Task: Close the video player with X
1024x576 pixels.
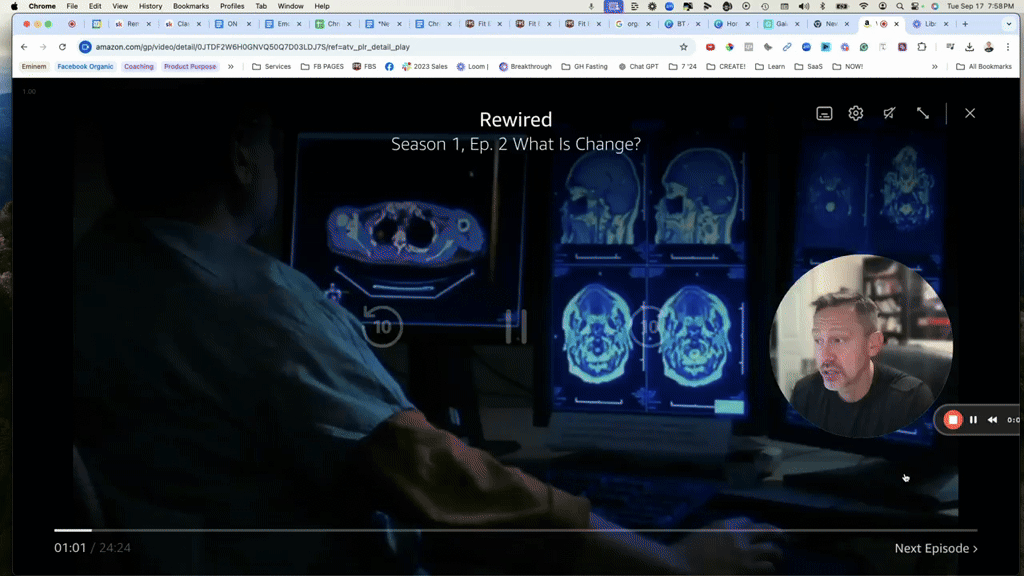Action: pyautogui.click(x=970, y=113)
